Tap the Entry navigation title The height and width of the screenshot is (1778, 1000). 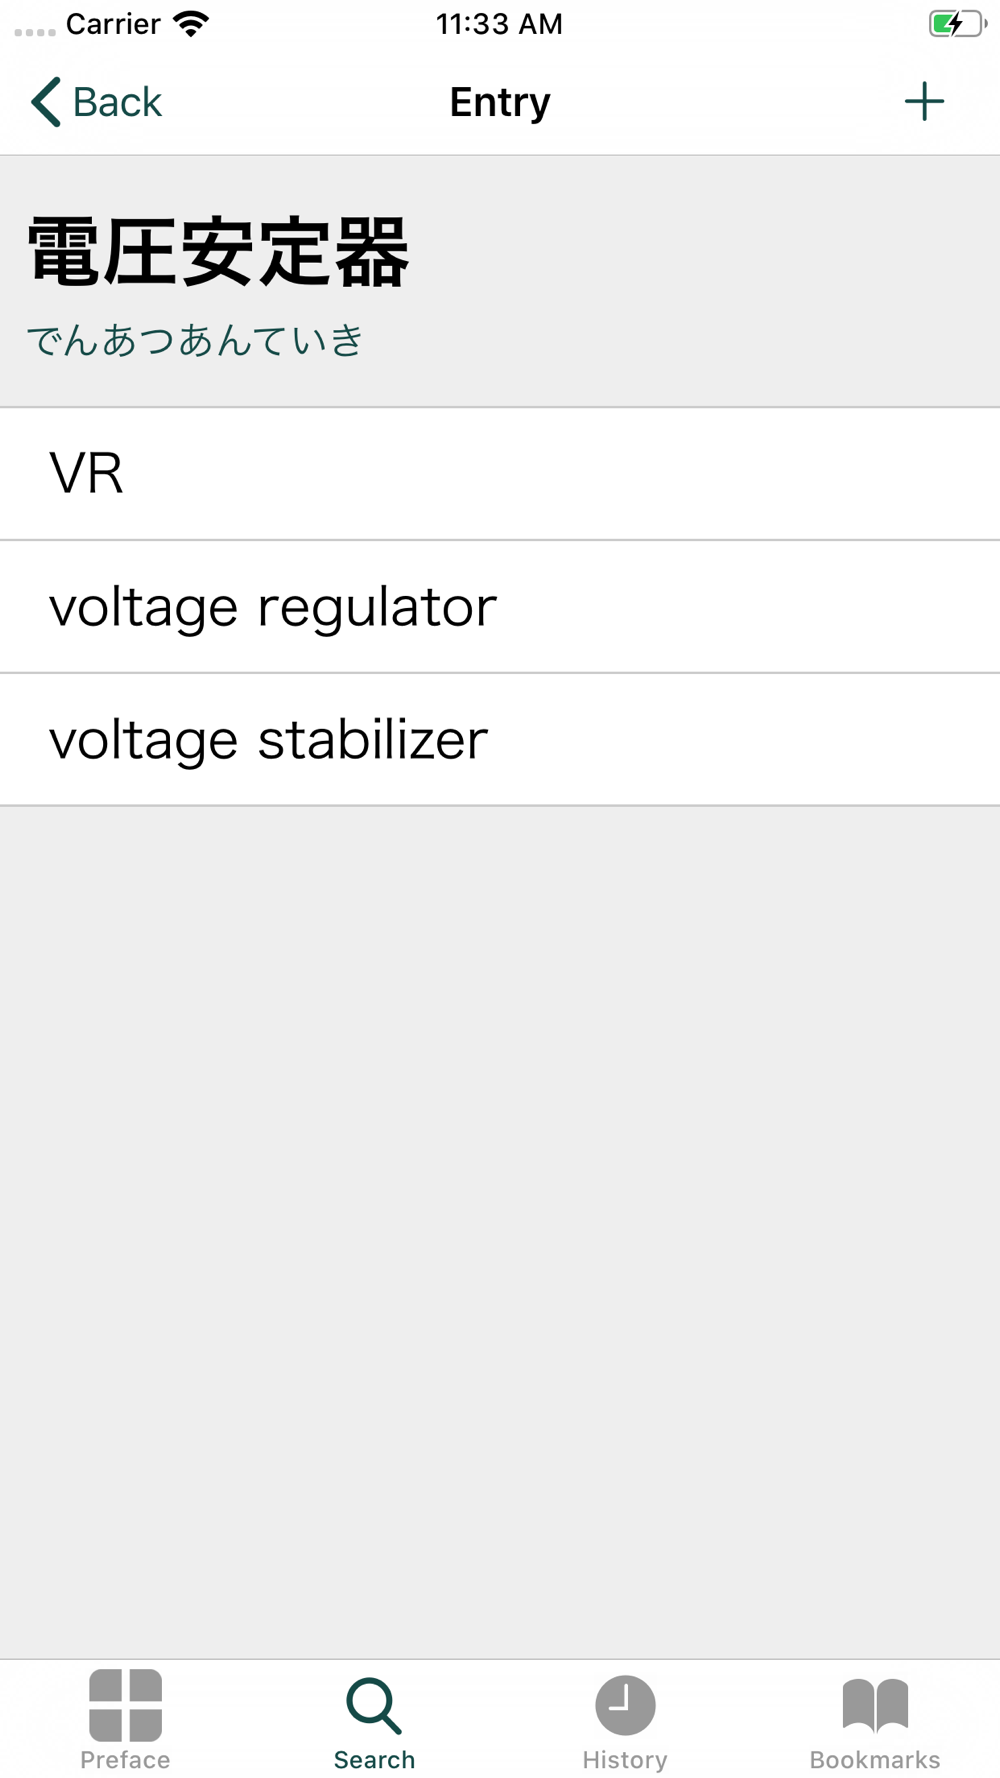click(500, 102)
